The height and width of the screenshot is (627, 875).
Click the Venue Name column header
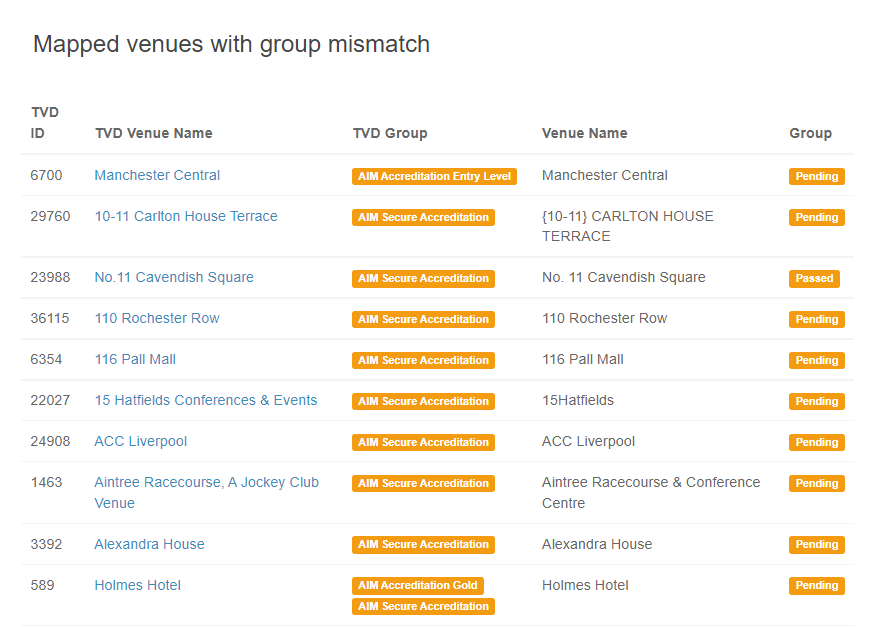coord(584,133)
